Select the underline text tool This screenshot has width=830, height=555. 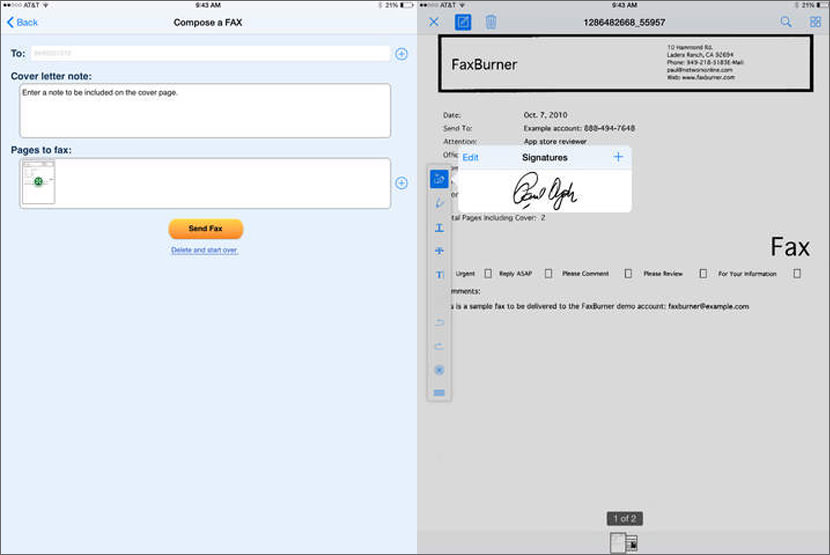pyautogui.click(x=439, y=228)
